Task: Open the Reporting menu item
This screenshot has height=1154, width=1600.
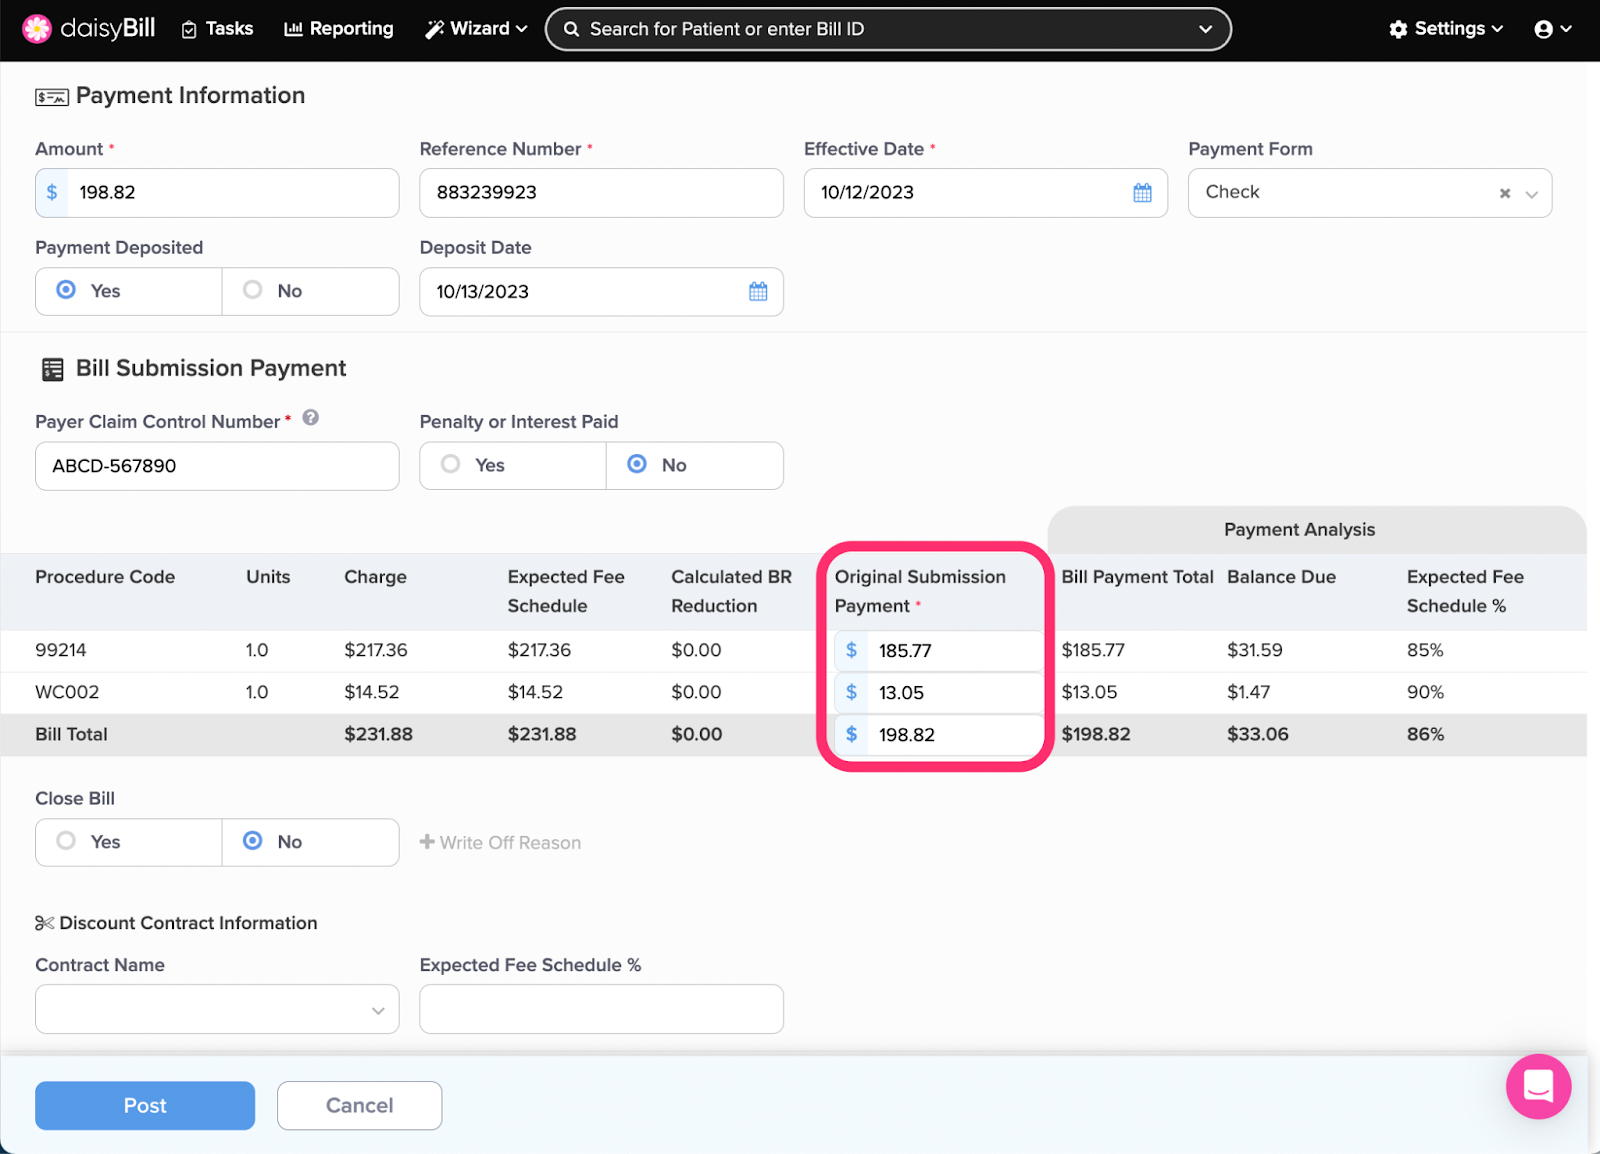Action: click(x=339, y=29)
